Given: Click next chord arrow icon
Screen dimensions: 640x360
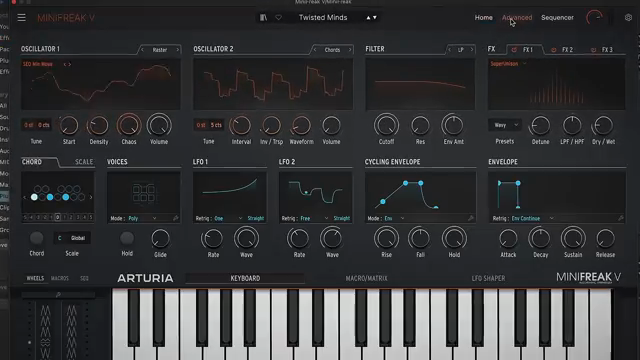Looking at the screenshot, I should (x=91, y=197).
